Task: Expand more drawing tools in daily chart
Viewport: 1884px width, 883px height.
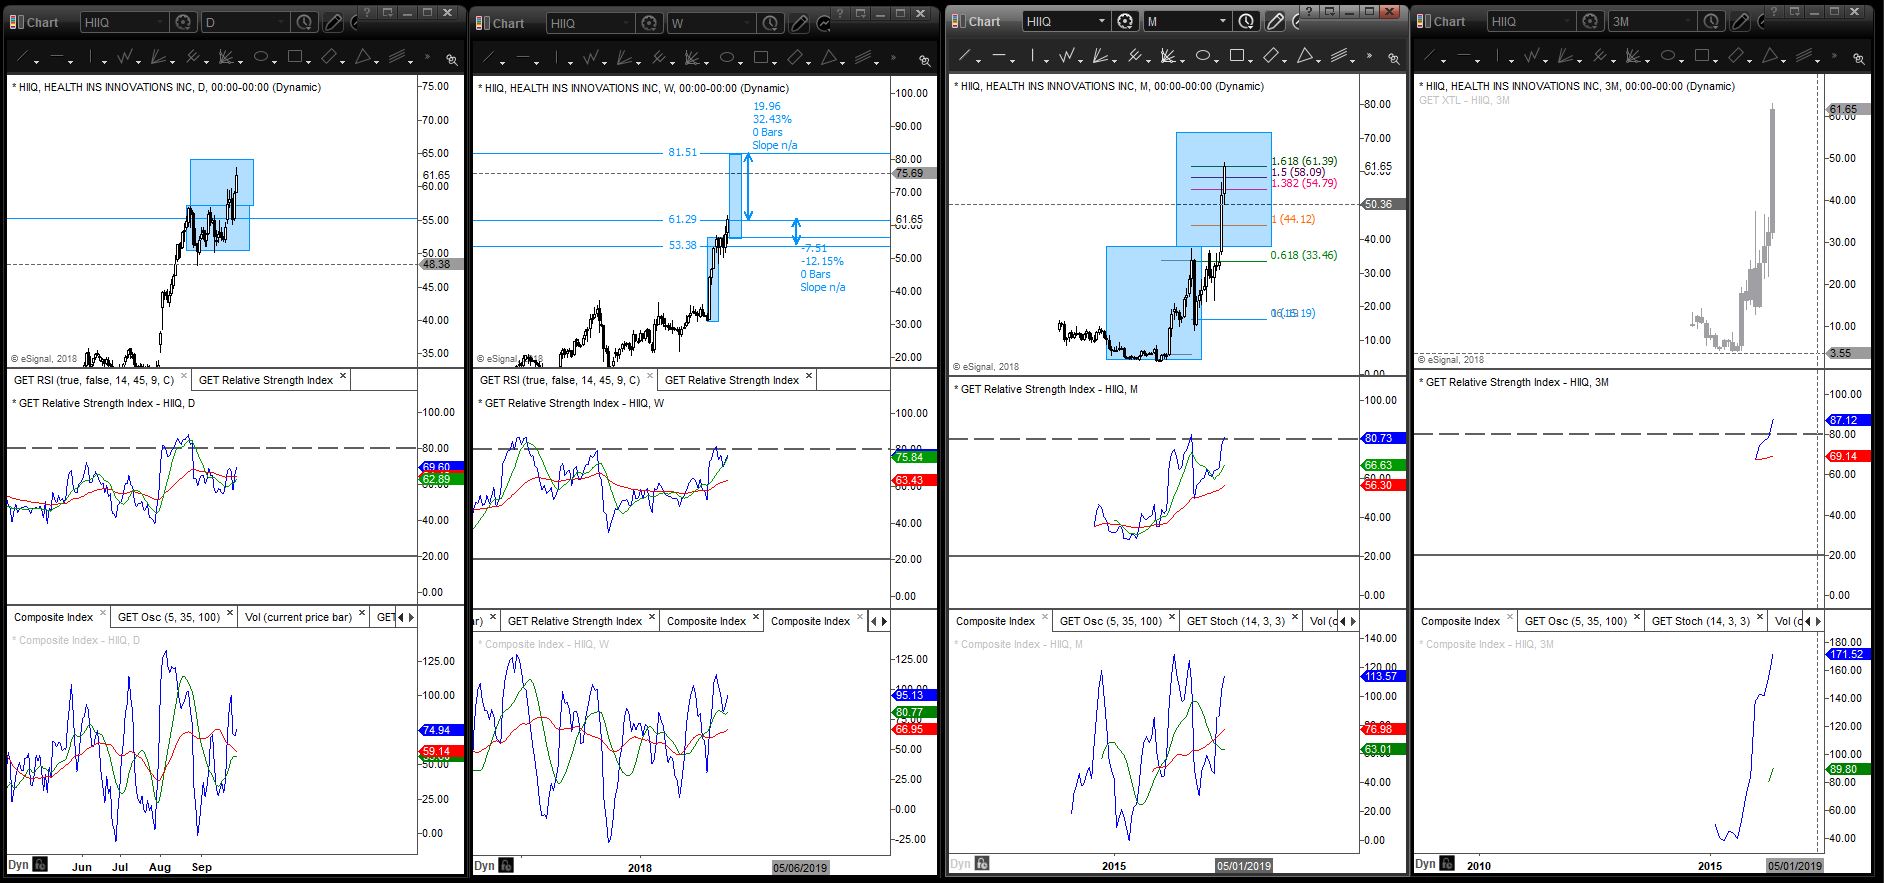Action: 427,57
